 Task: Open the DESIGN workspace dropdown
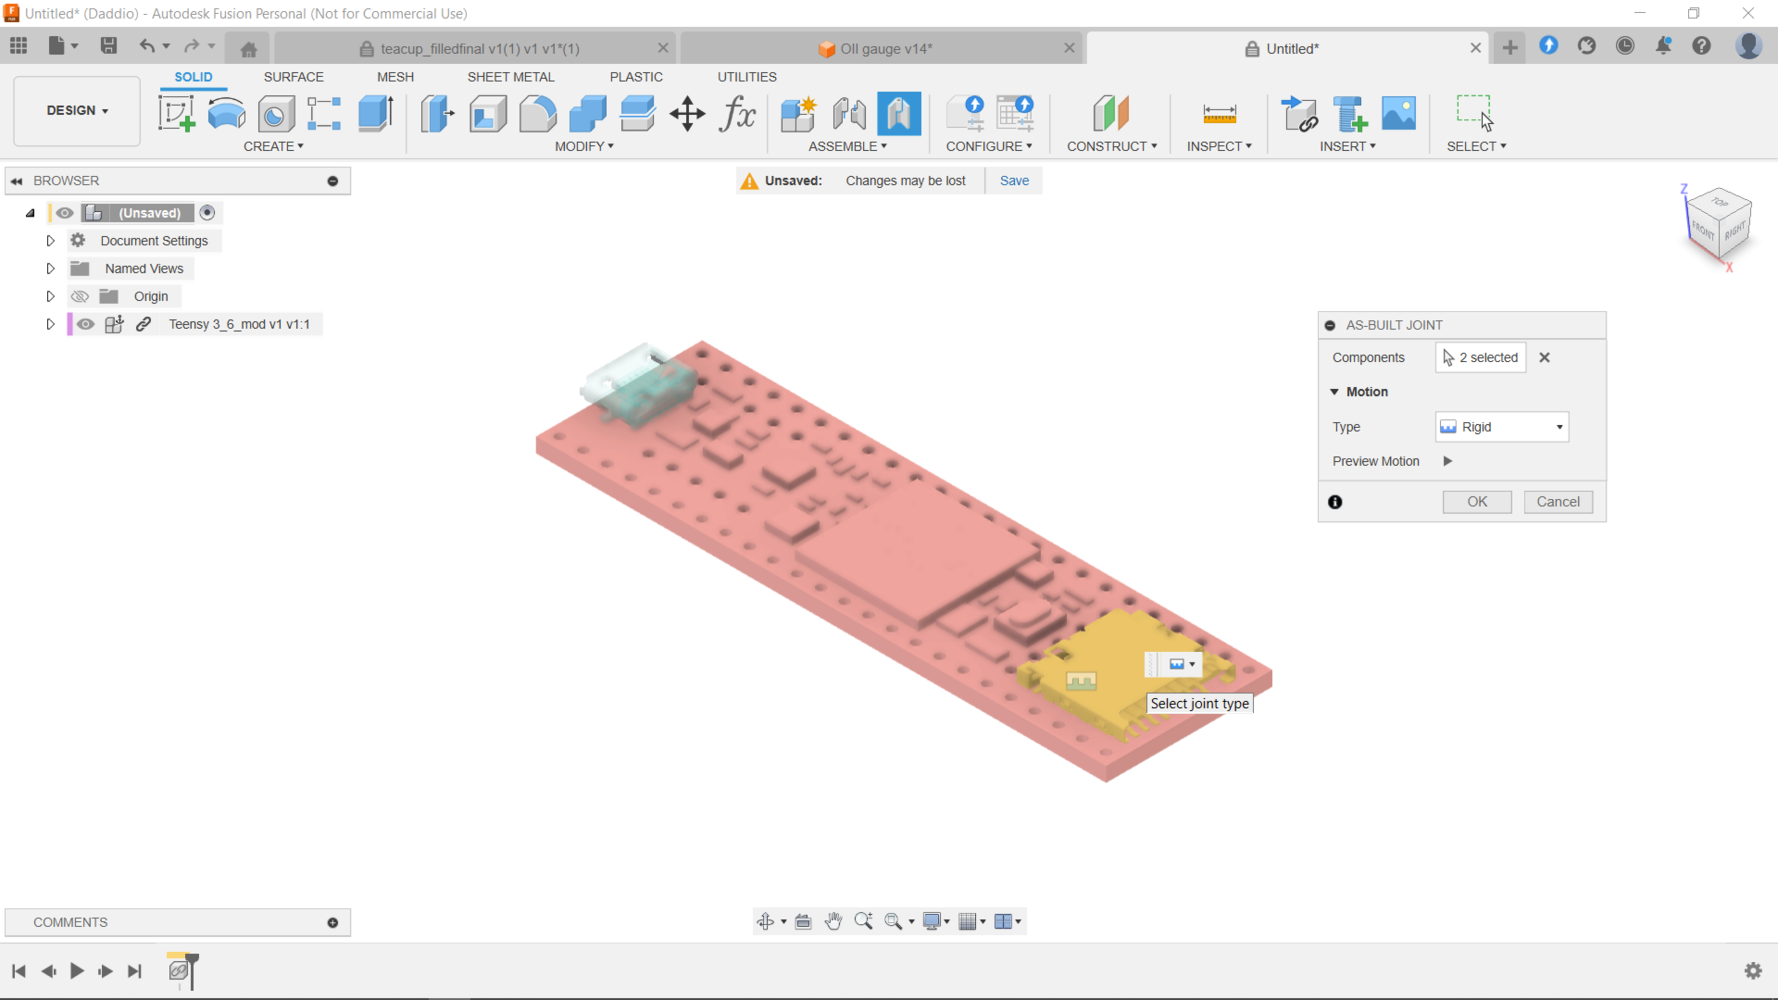tap(77, 111)
